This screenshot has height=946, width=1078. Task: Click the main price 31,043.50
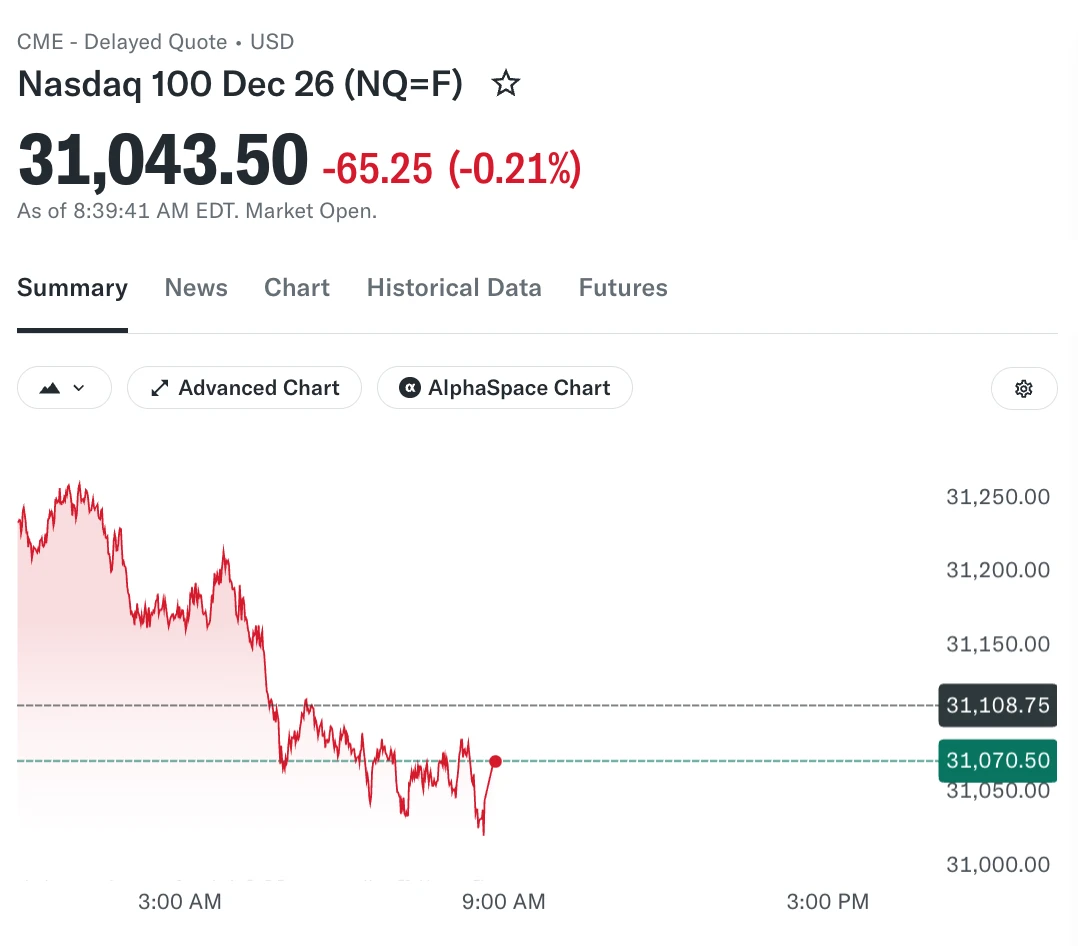(163, 160)
